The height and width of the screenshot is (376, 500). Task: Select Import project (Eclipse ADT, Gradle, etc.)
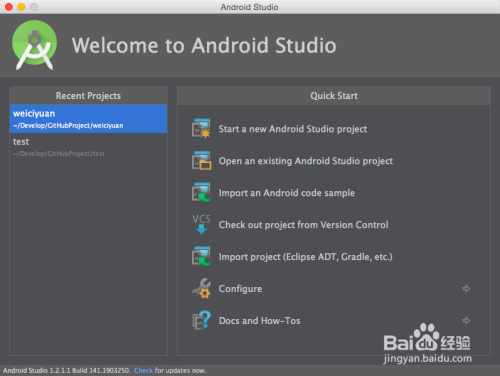305,257
